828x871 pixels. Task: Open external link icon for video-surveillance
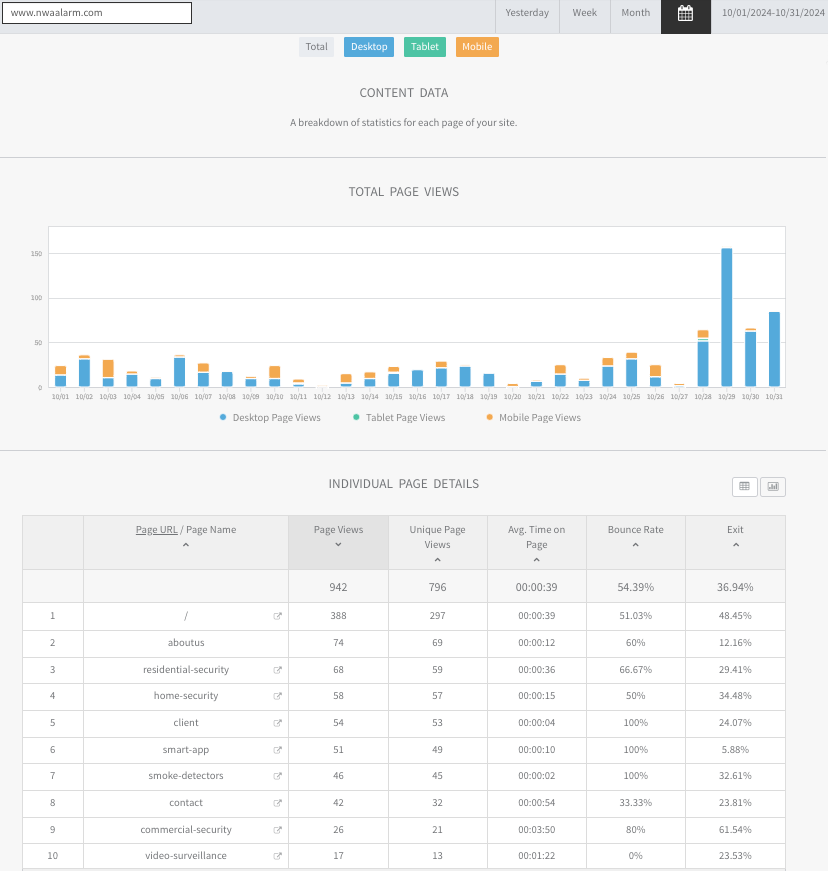tap(277, 856)
